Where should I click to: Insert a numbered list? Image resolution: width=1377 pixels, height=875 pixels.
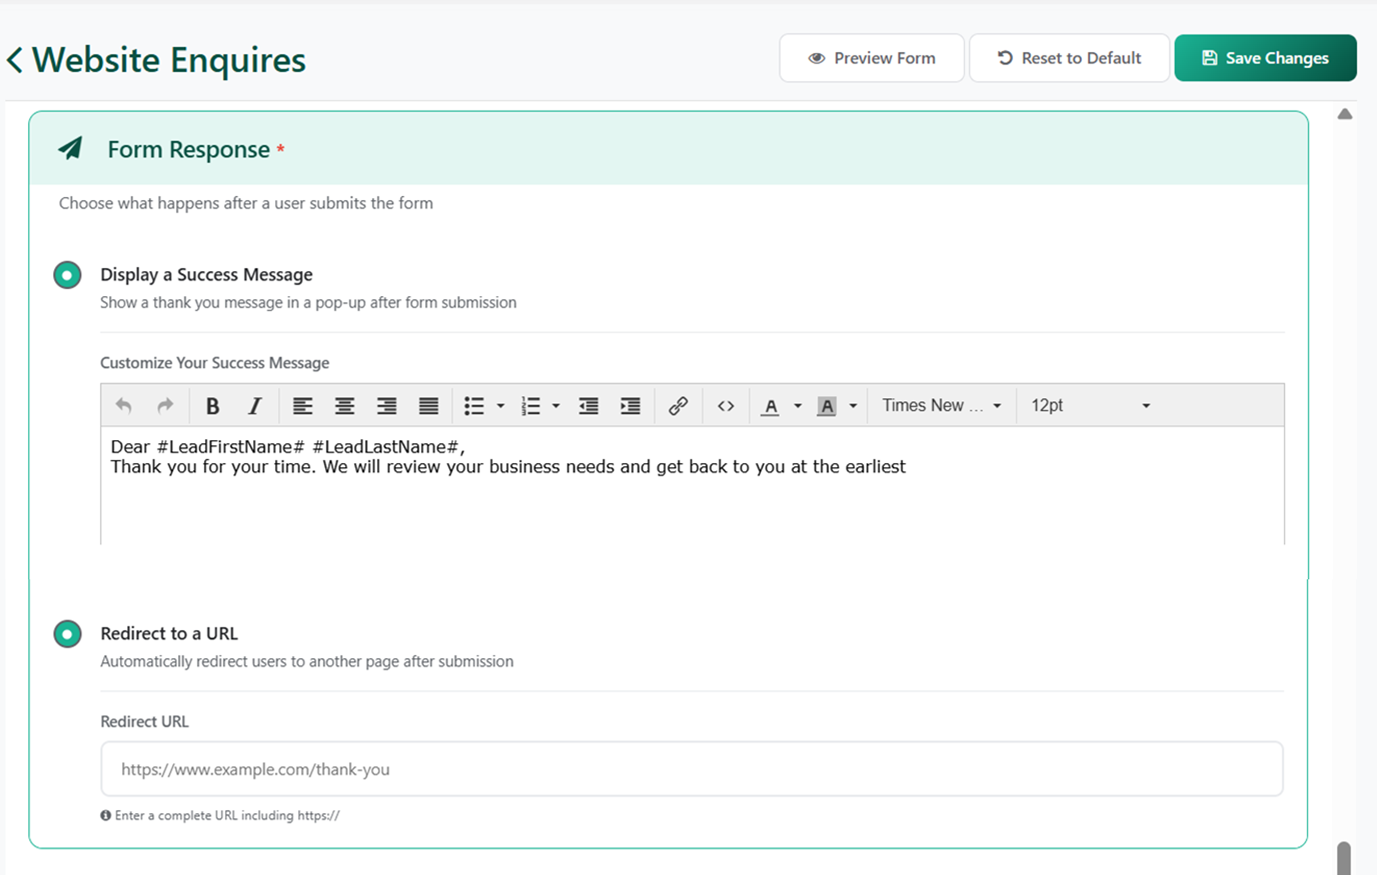click(x=530, y=405)
